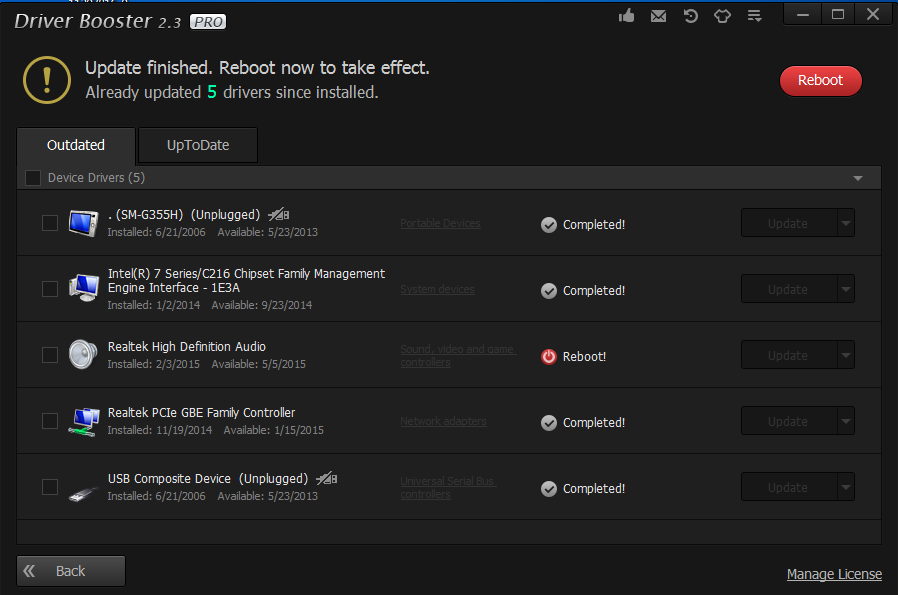Toggle the Device Drivers select-all checkbox
898x595 pixels.
pos(33,178)
